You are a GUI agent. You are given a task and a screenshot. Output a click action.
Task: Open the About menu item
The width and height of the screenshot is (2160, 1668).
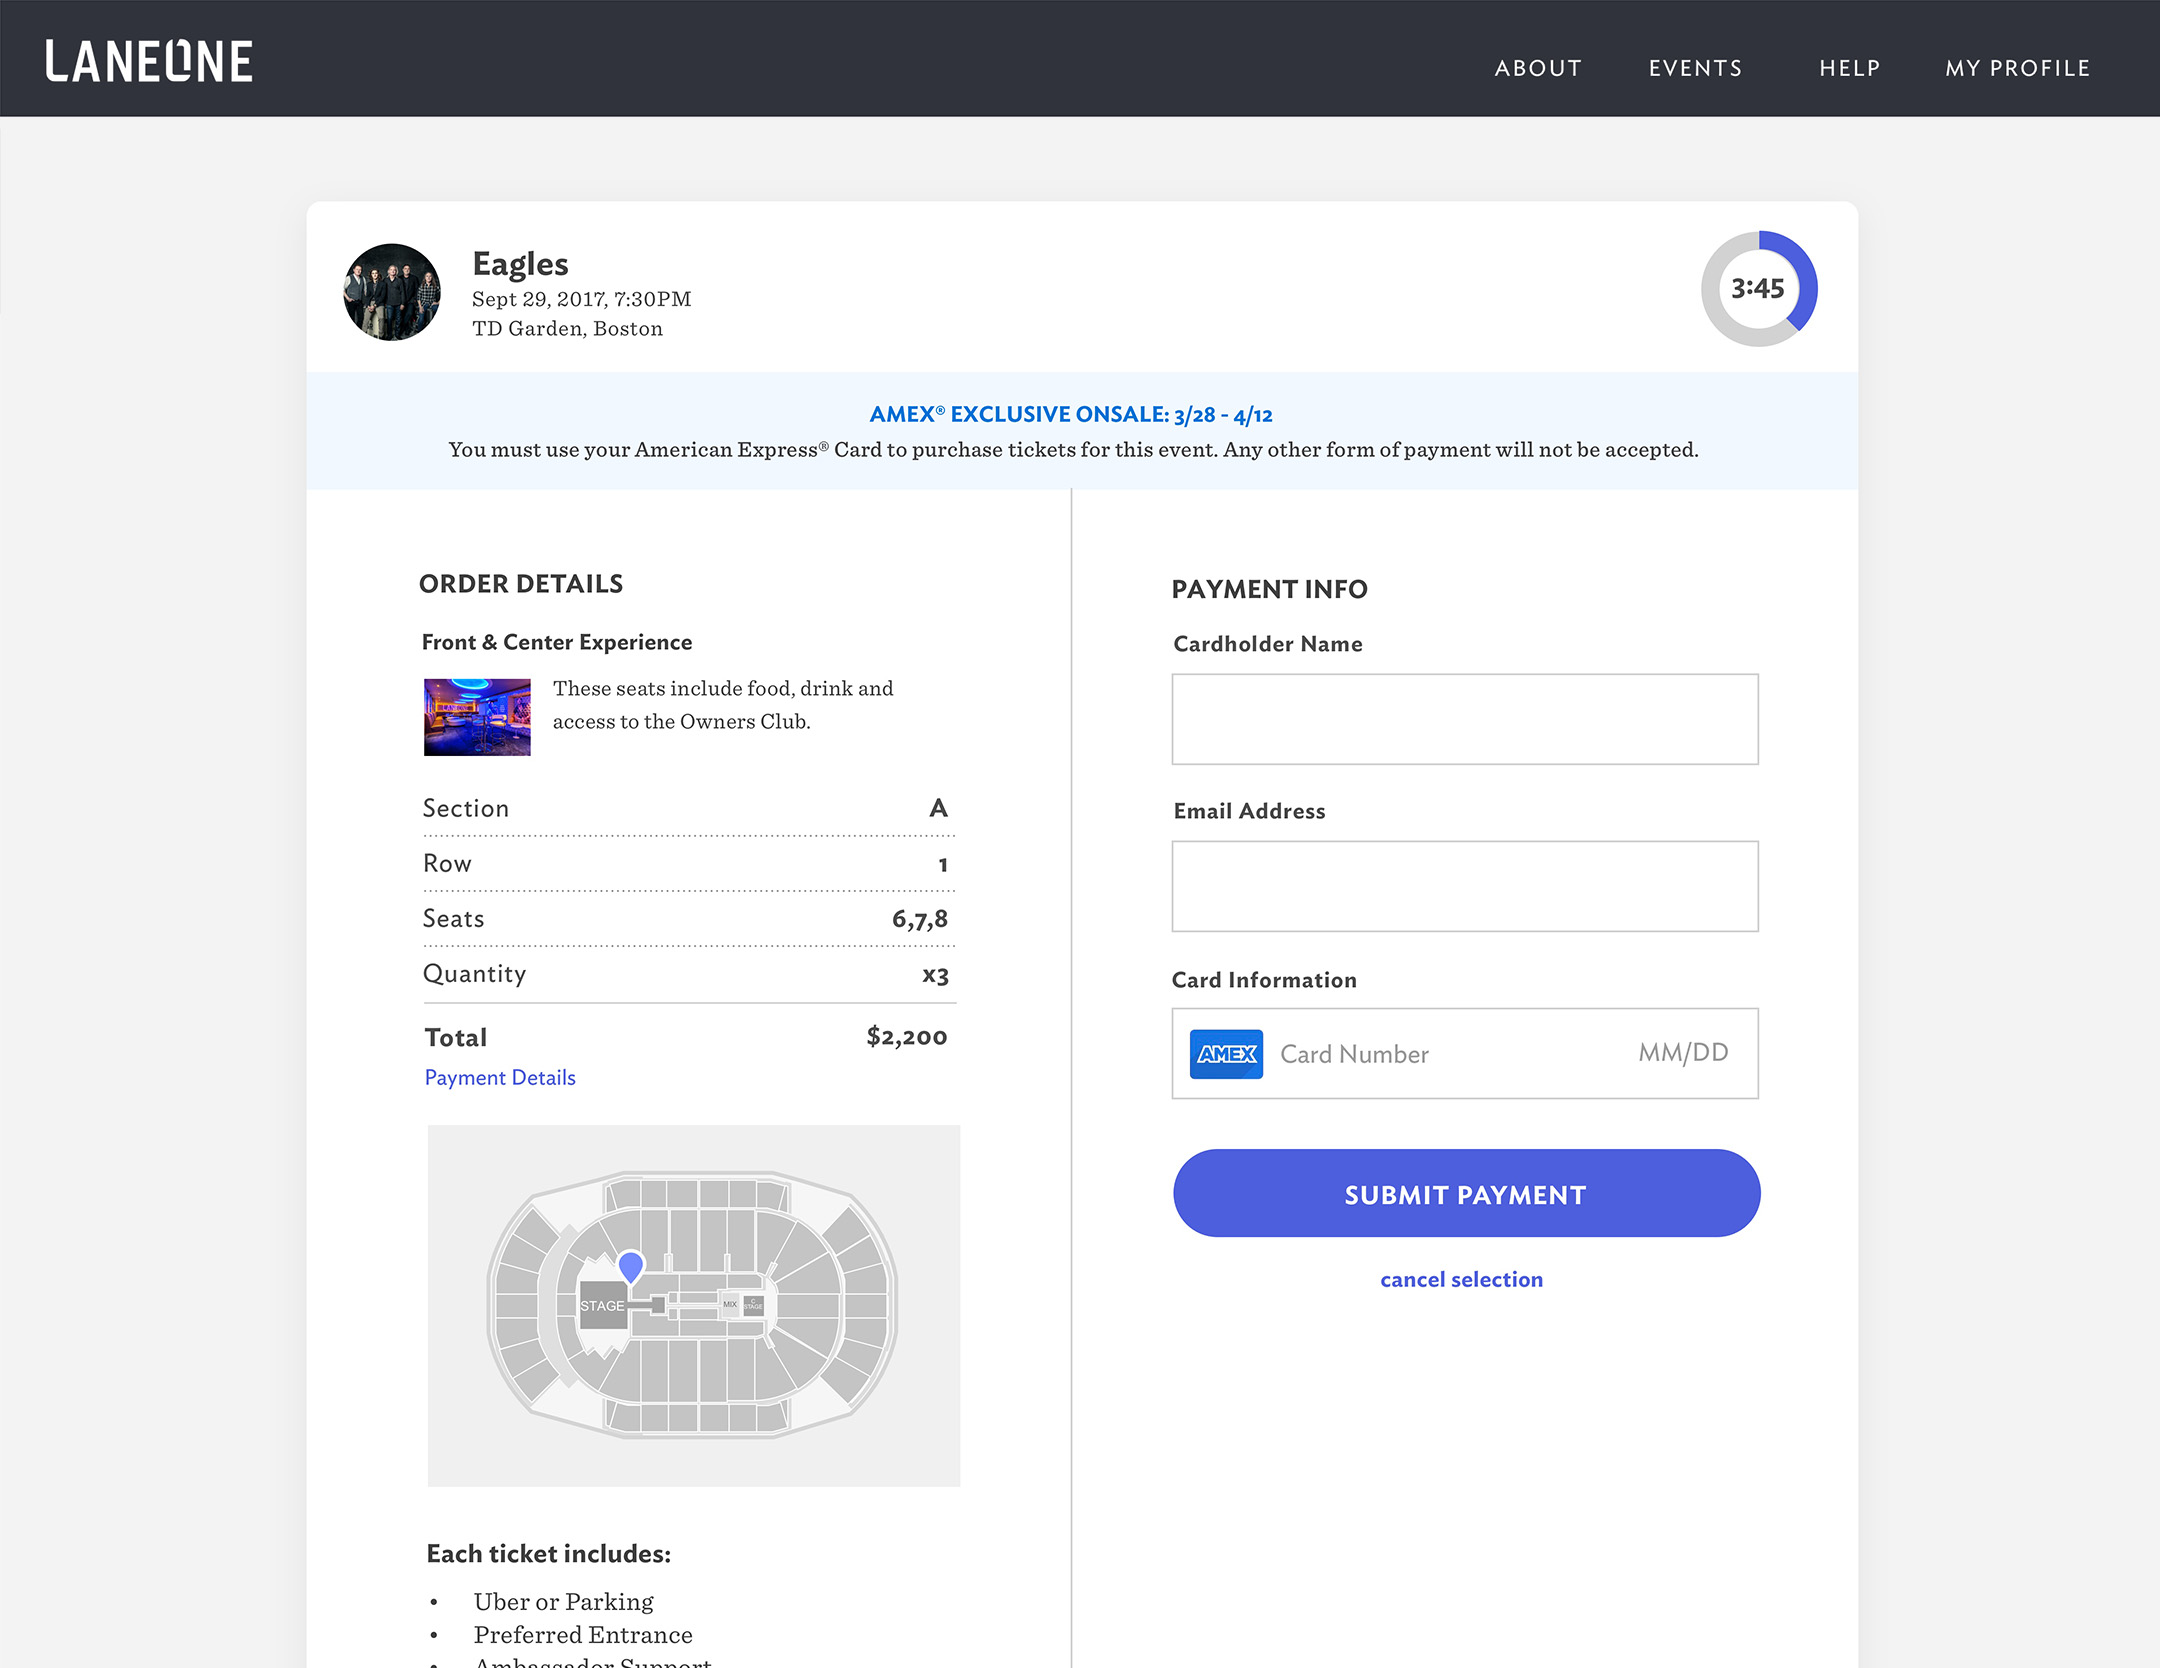tap(1538, 68)
